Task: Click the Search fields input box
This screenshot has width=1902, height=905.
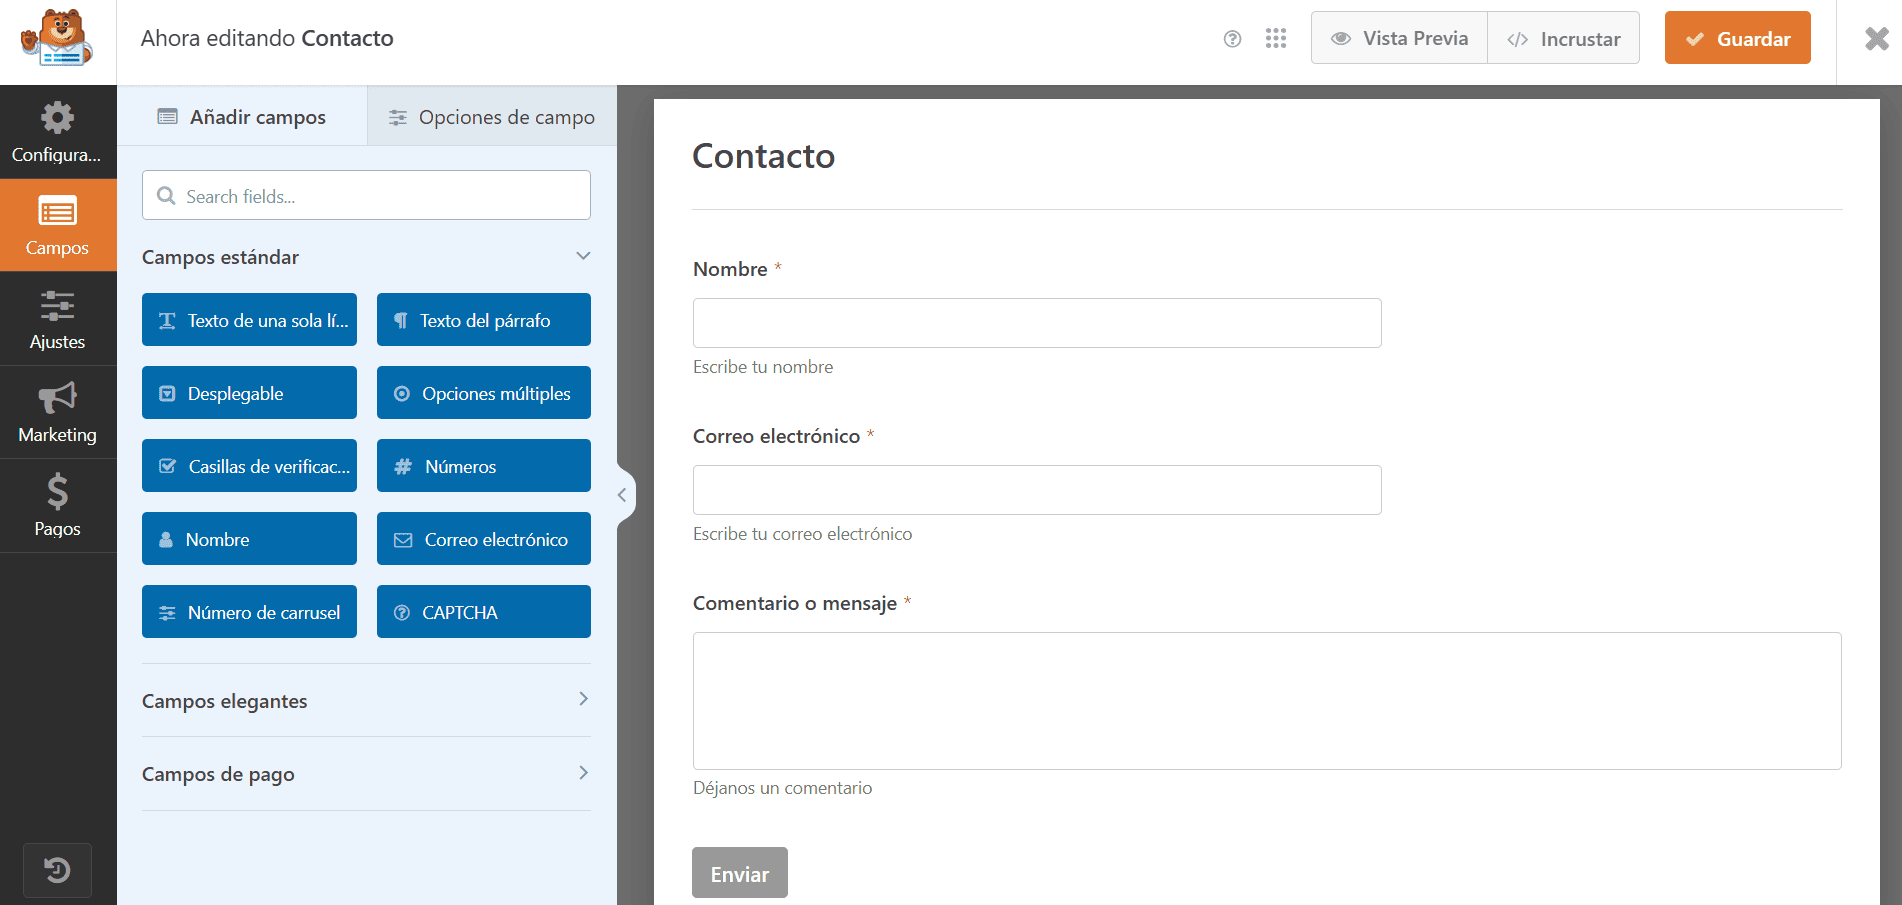Action: click(x=366, y=196)
